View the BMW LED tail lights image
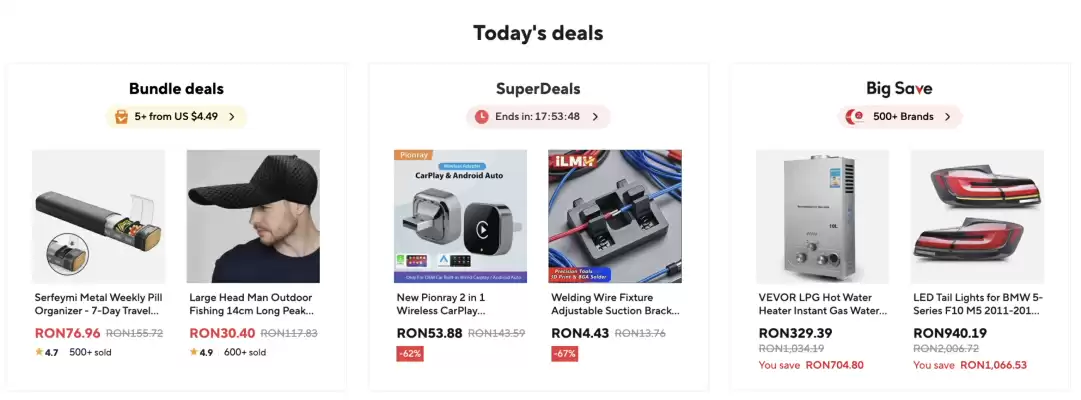The image size is (1081, 400). click(977, 216)
